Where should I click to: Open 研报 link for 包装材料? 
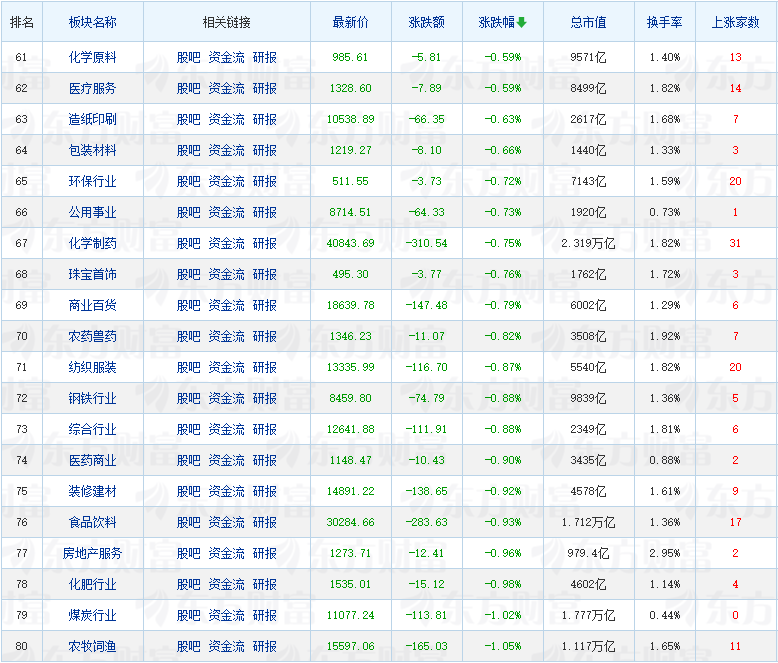pyautogui.click(x=264, y=151)
